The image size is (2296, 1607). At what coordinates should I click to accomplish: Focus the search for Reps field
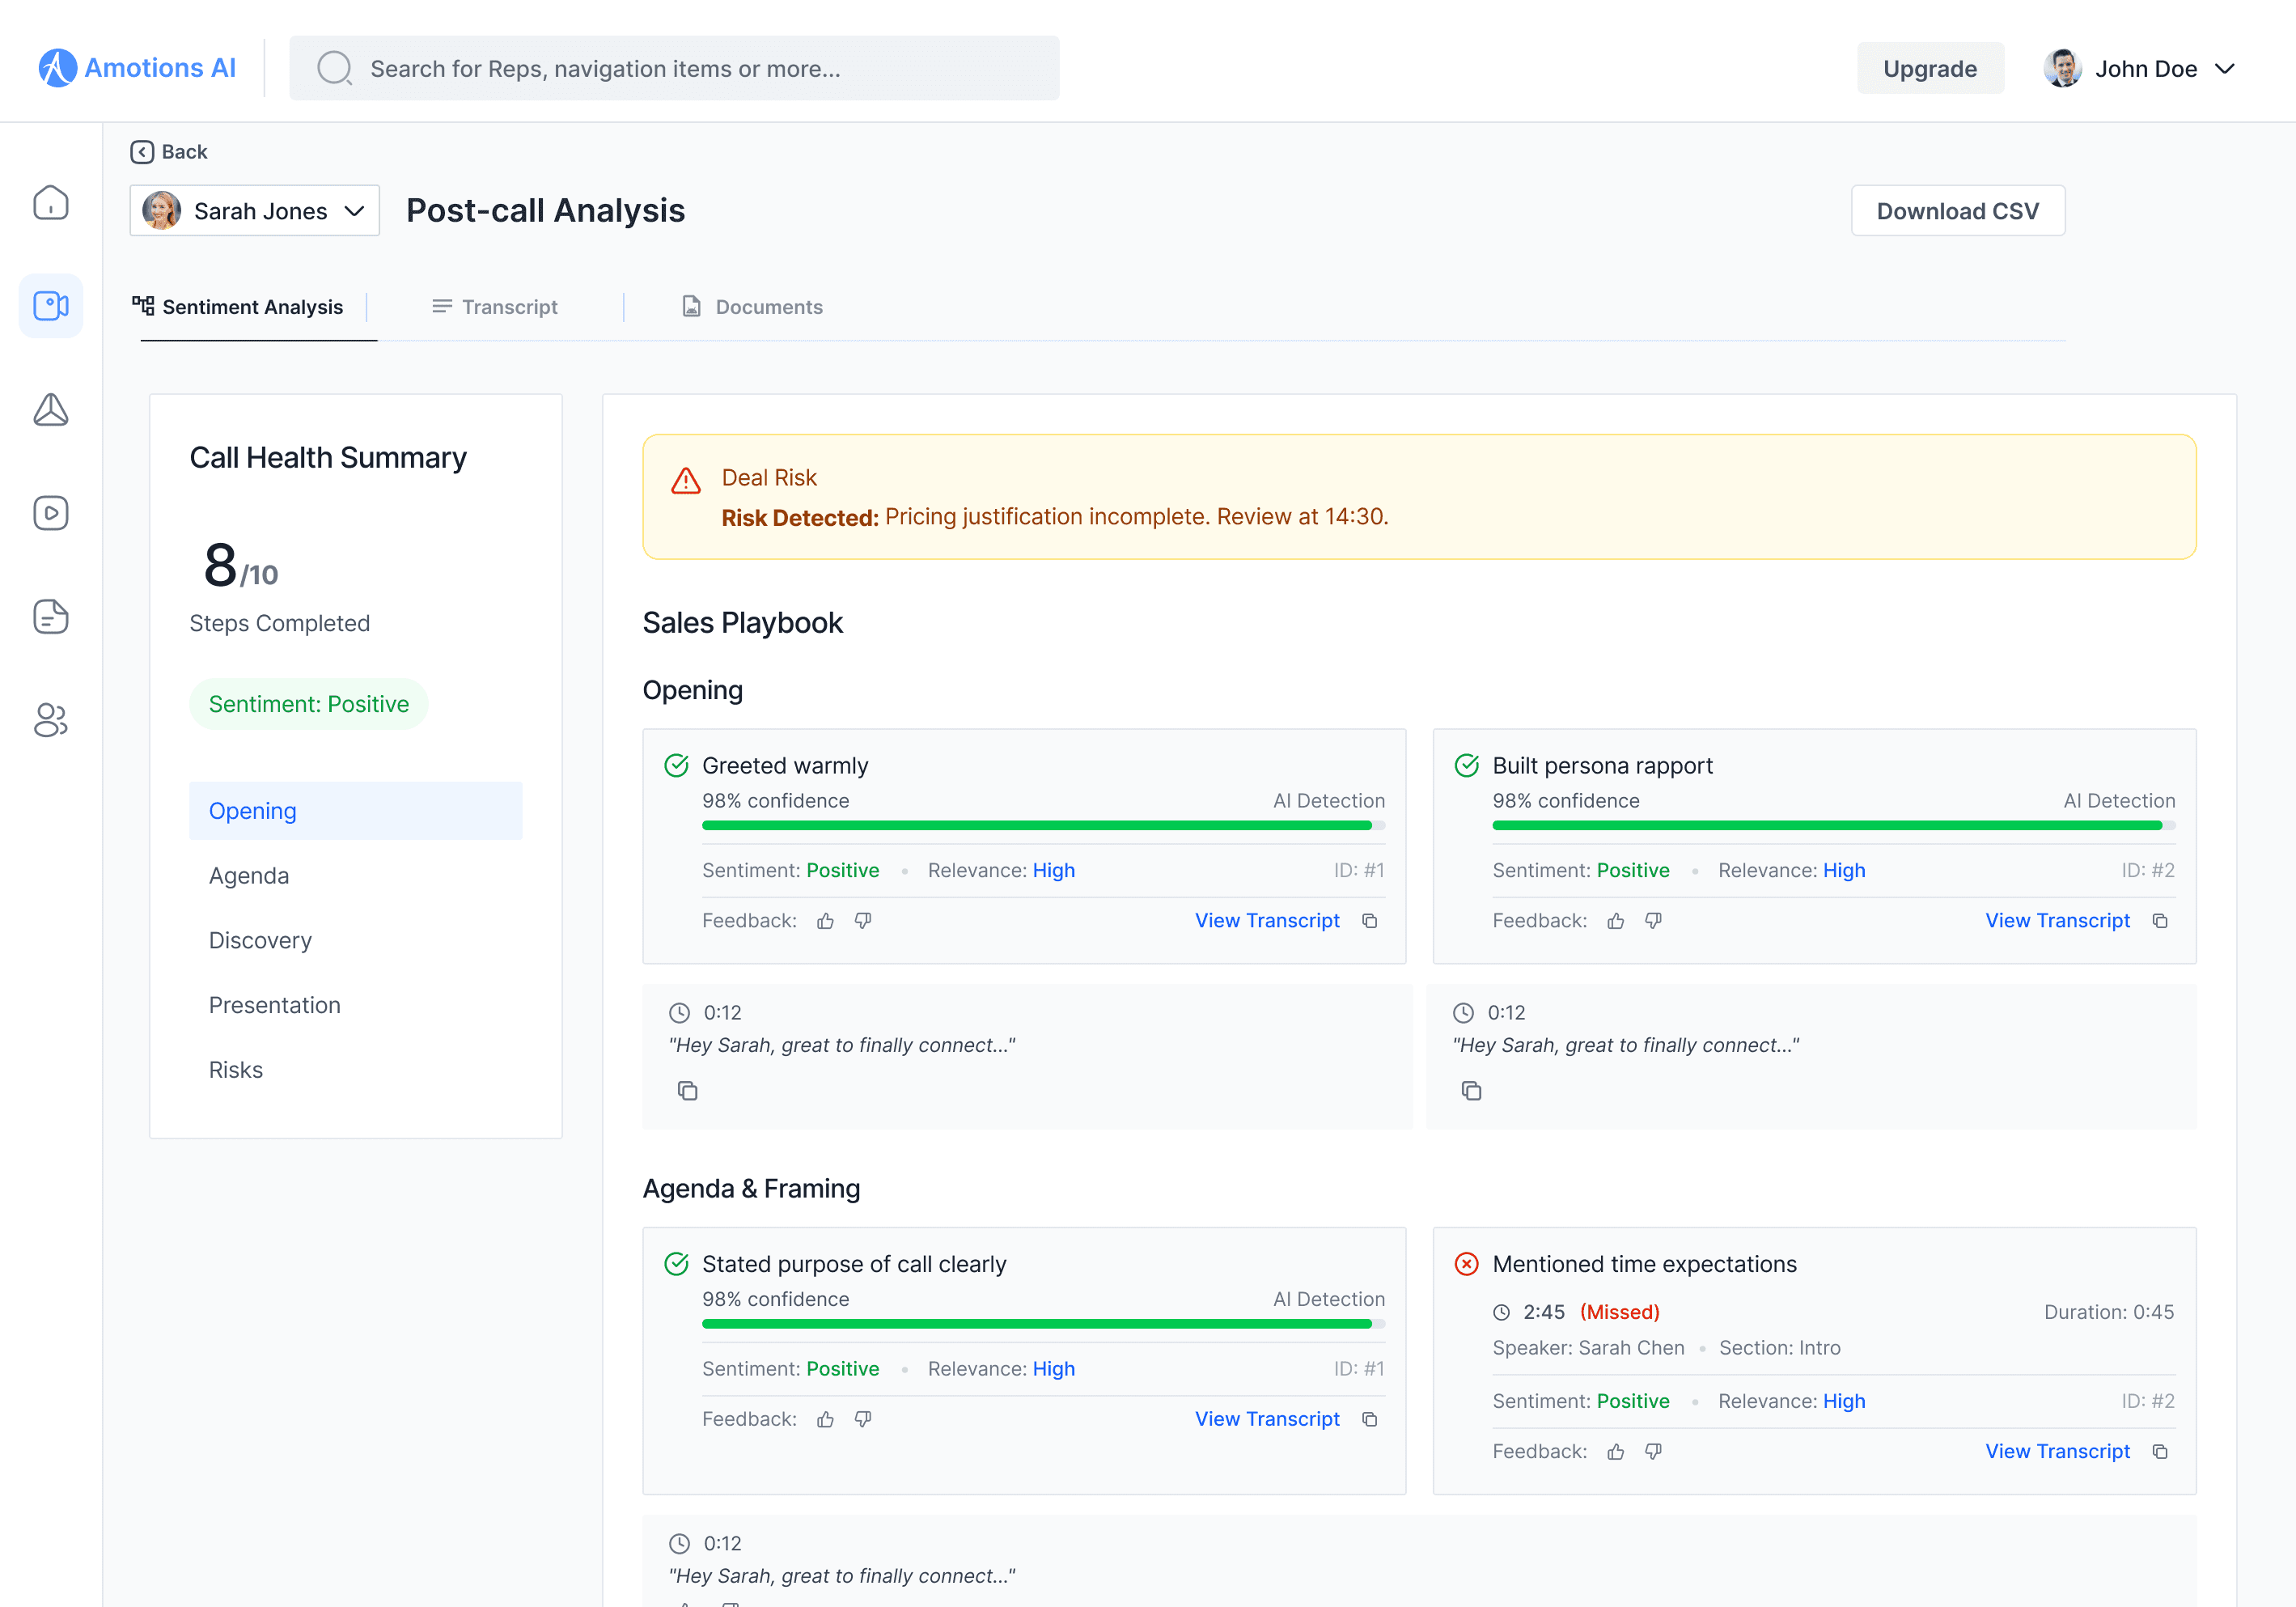click(x=674, y=69)
